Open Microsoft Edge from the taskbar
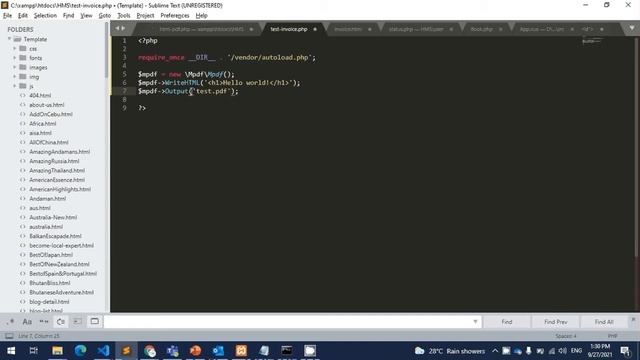Screen dimensions: 640x360 [x=80, y=351]
